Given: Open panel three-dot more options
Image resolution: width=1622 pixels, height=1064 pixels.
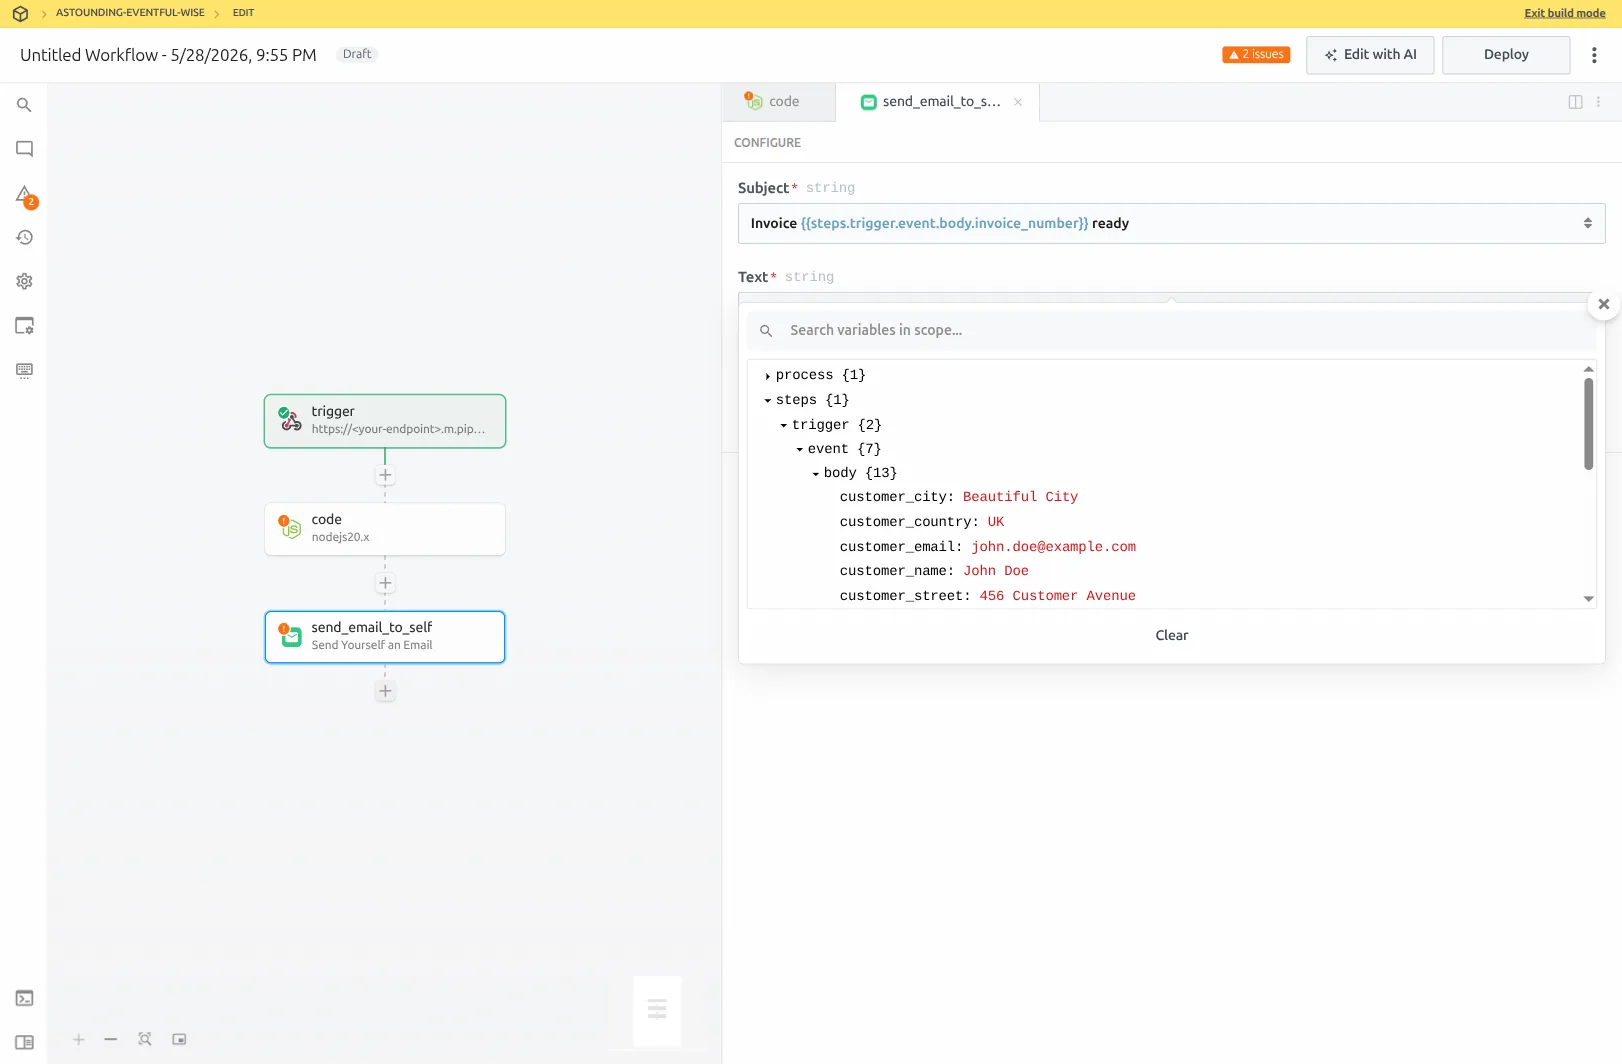Looking at the screenshot, I should click(x=1598, y=102).
